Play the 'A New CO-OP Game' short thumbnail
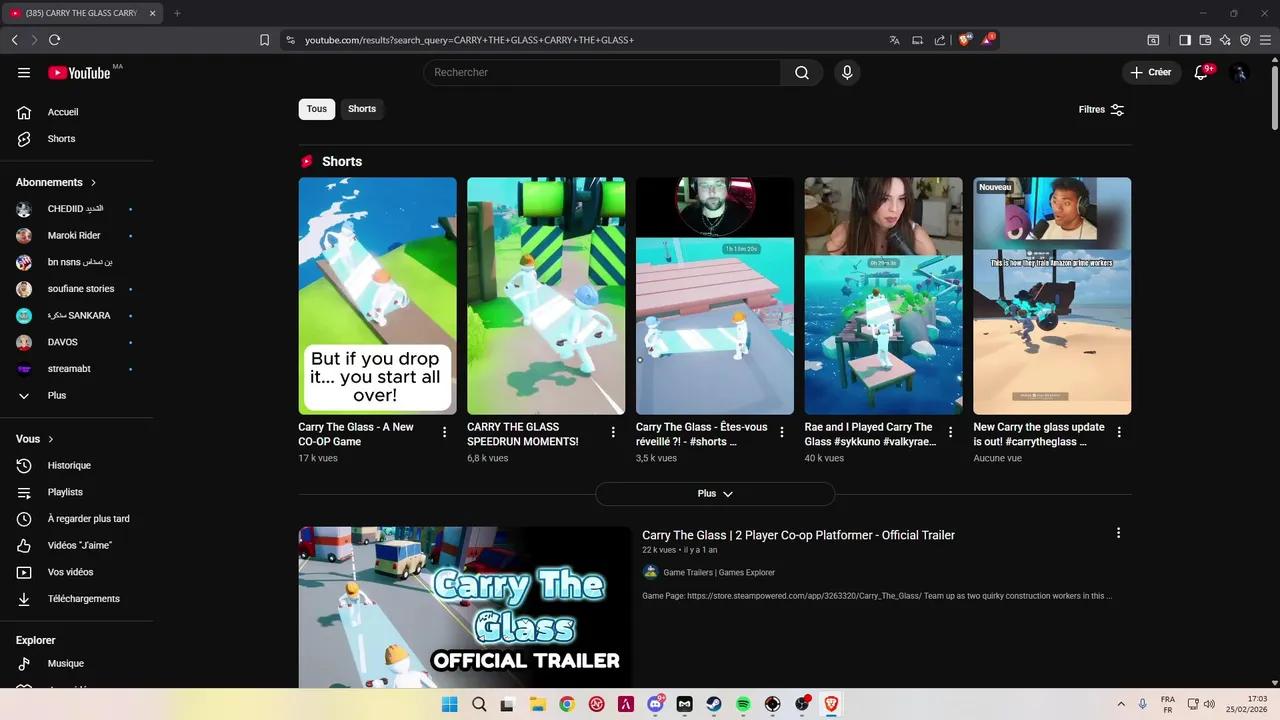 coord(377,296)
